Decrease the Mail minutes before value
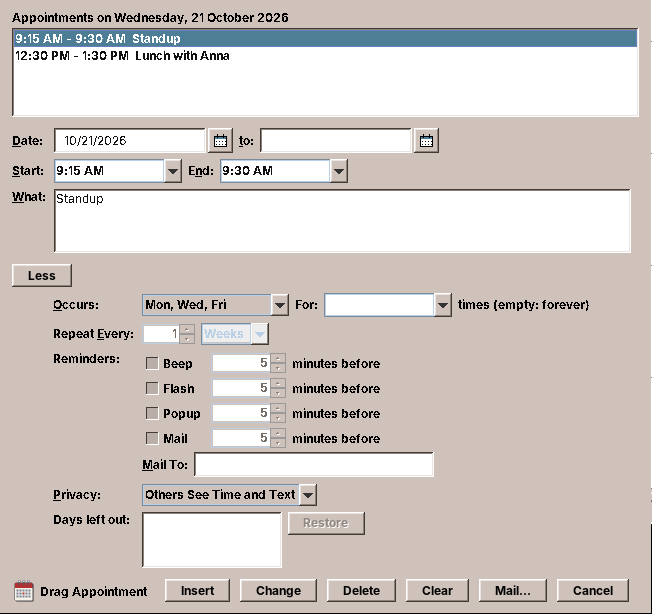Screen dimensions: 652x614 pyautogui.click(x=278, y=443)
